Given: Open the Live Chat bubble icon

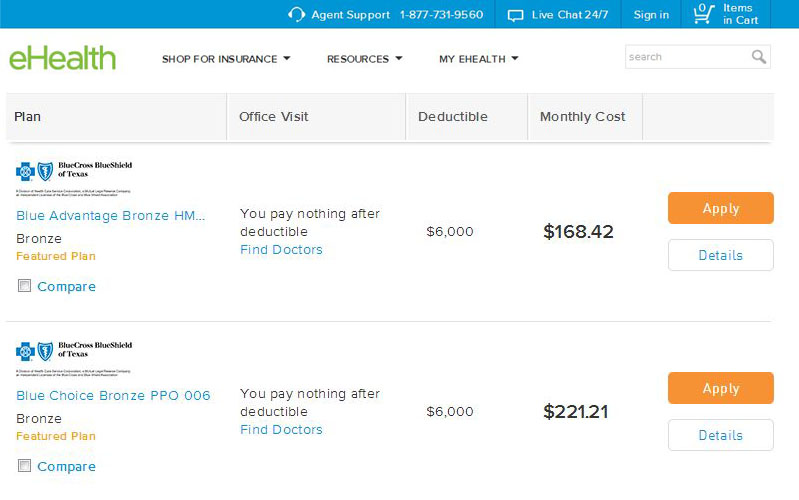Looking at the screenshot, I should click(x=516, y=15).
